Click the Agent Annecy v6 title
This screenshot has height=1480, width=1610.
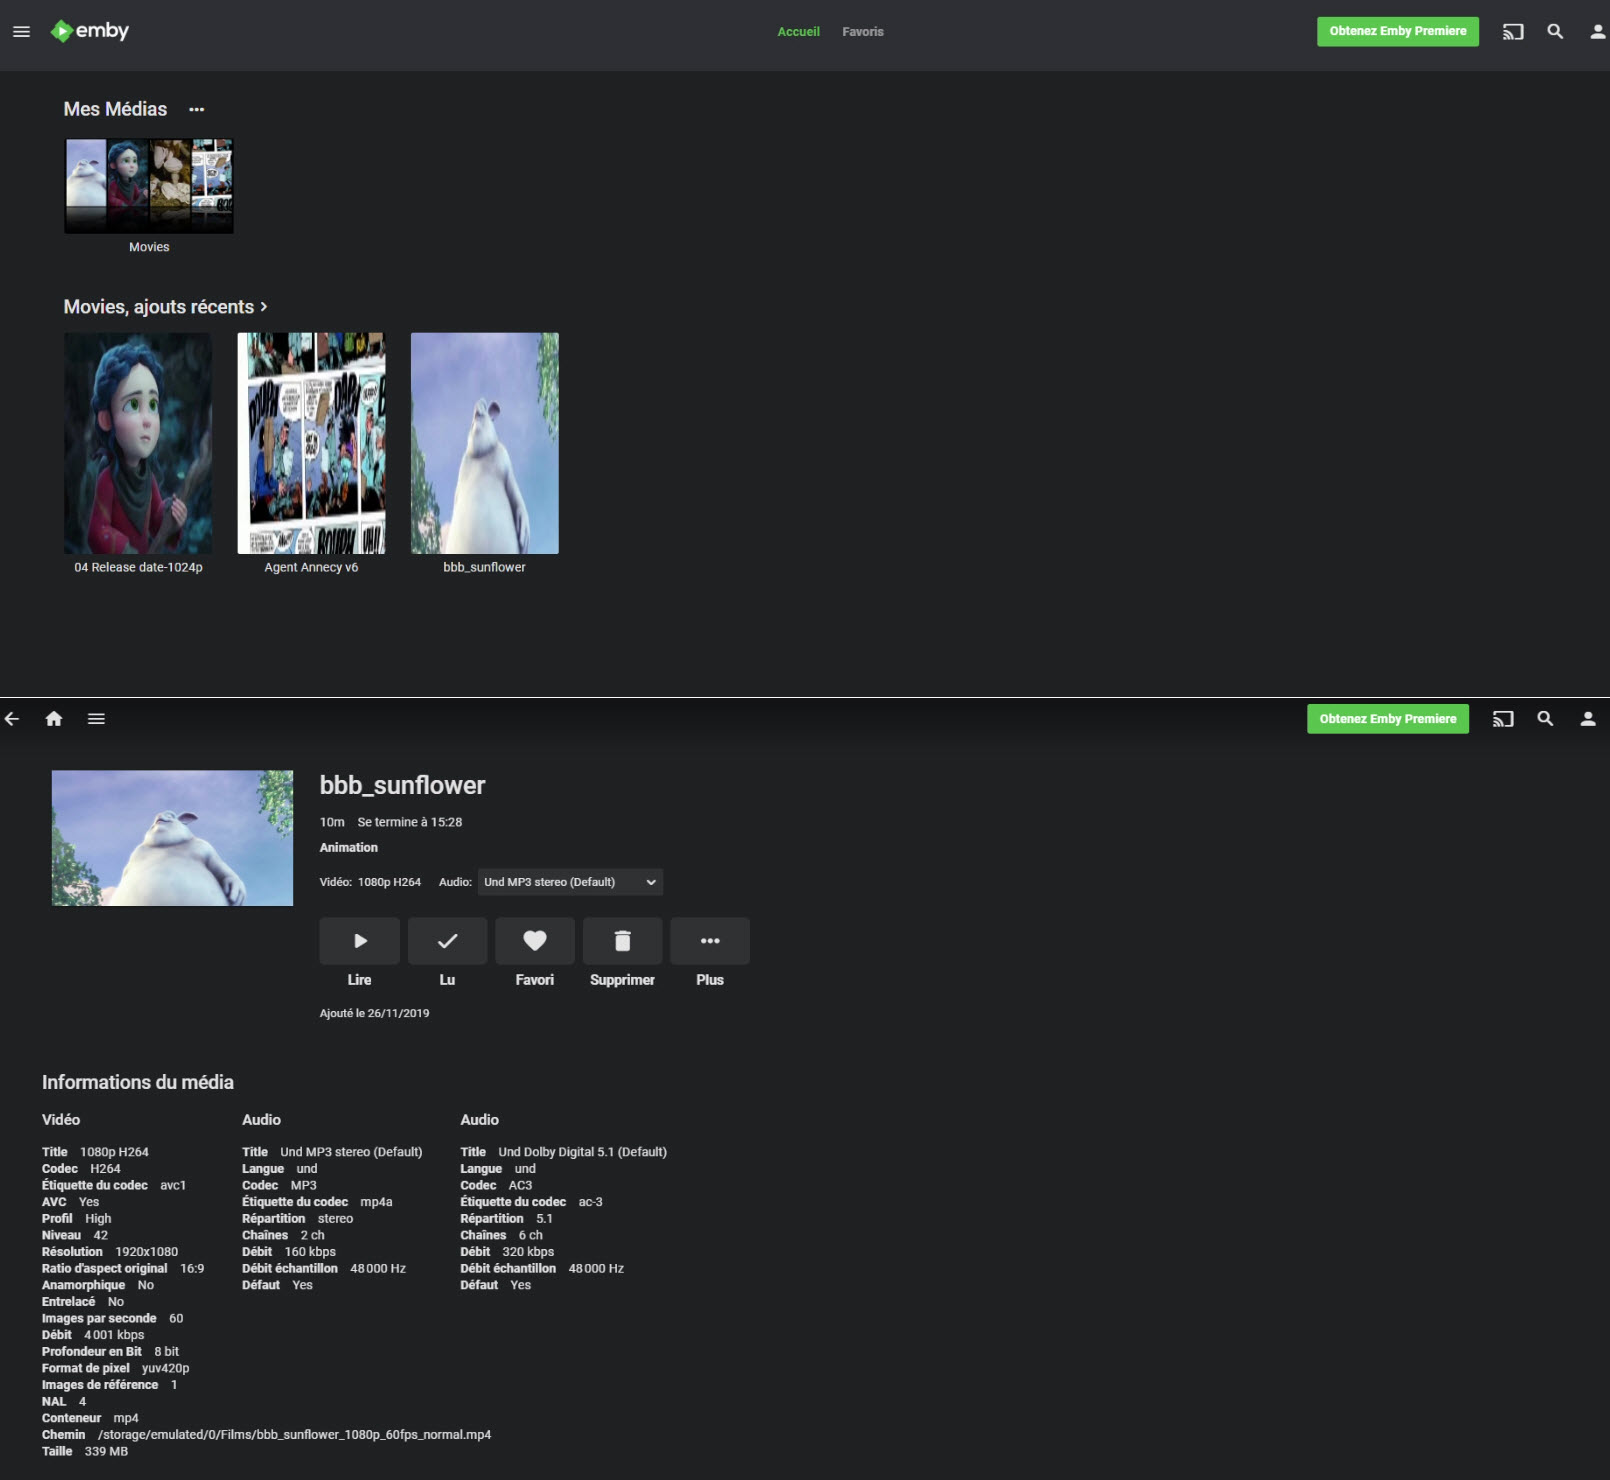(x=311, y=567)
